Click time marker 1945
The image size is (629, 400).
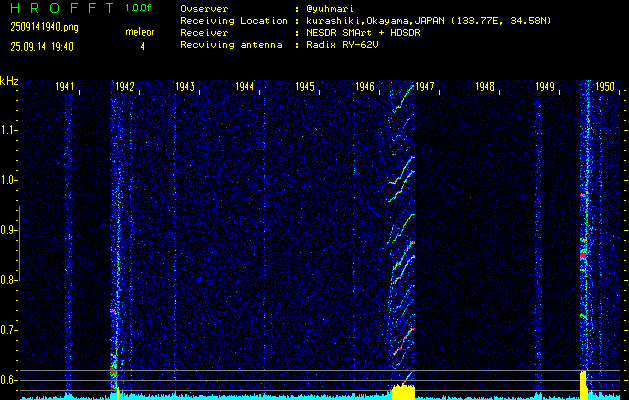tap(305, 86)
